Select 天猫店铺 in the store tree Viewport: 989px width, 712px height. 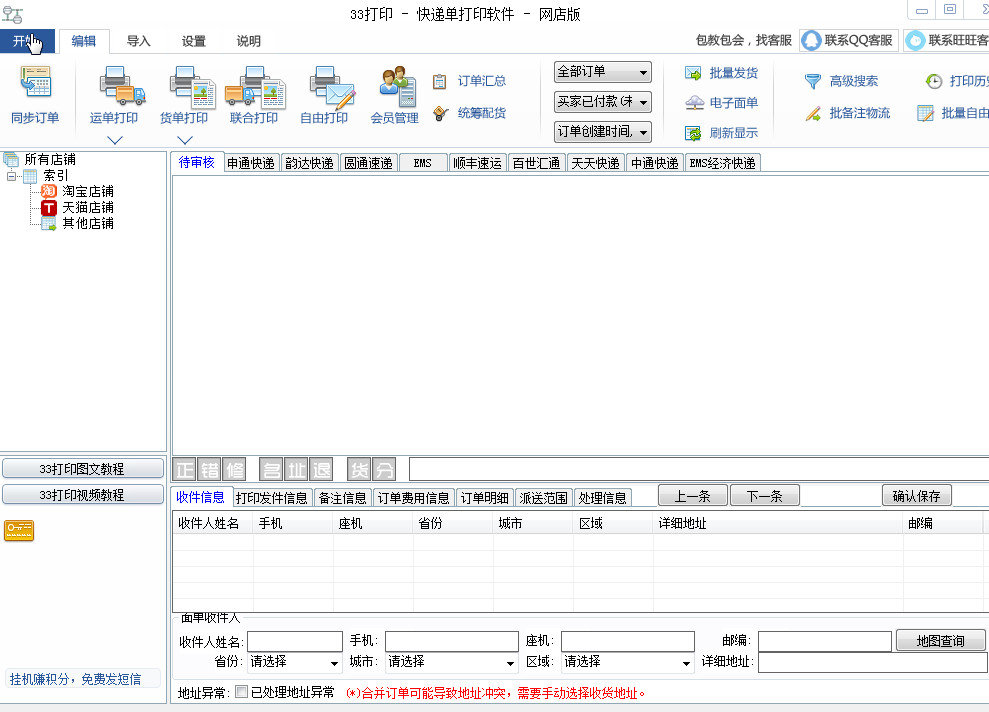87,207
